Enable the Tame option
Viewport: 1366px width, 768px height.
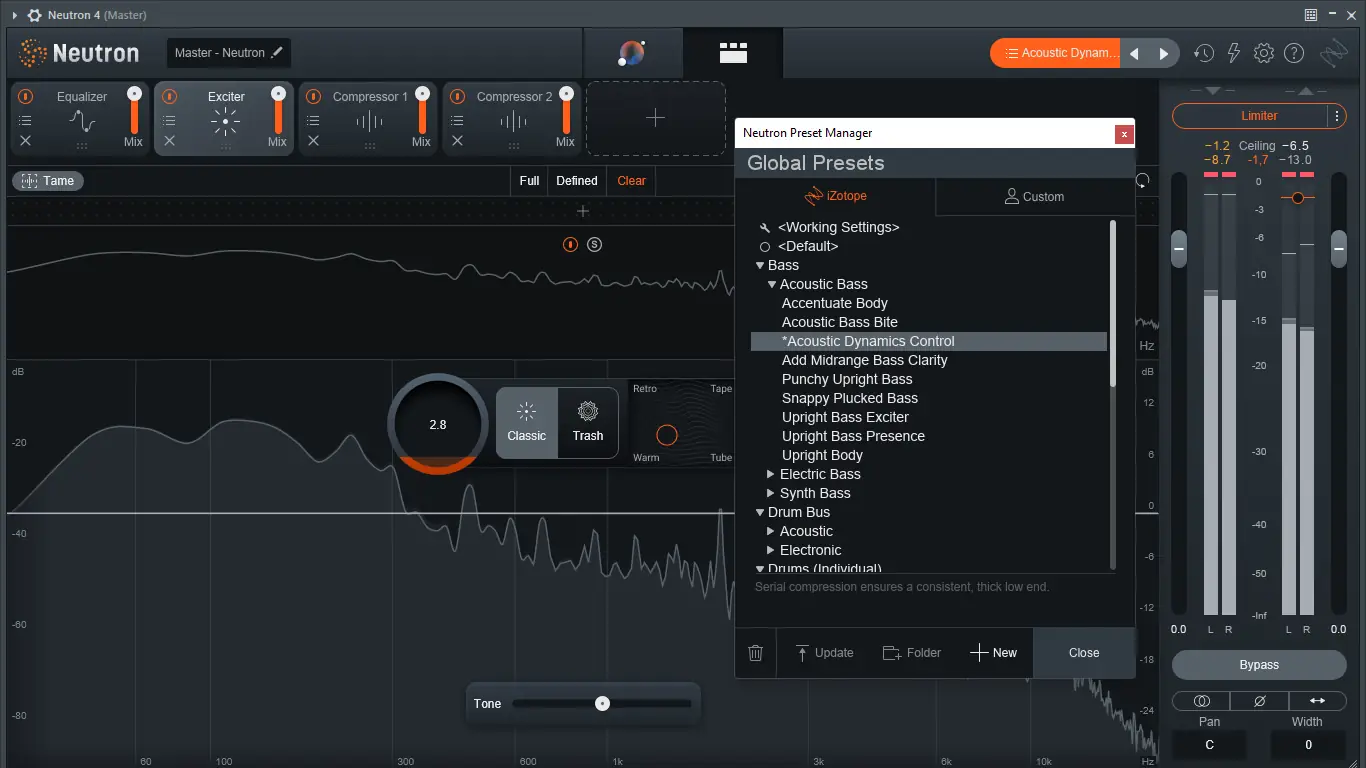pyautogui.click(x=48, y=181)
